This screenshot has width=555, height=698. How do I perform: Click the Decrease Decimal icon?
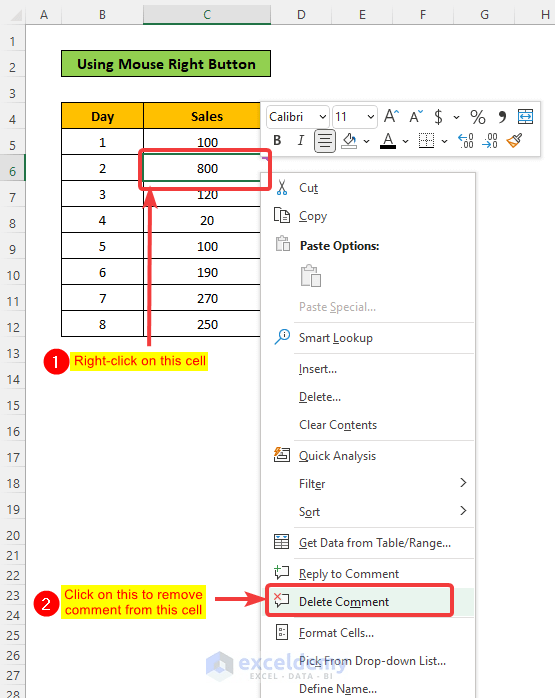pos(490,141)
